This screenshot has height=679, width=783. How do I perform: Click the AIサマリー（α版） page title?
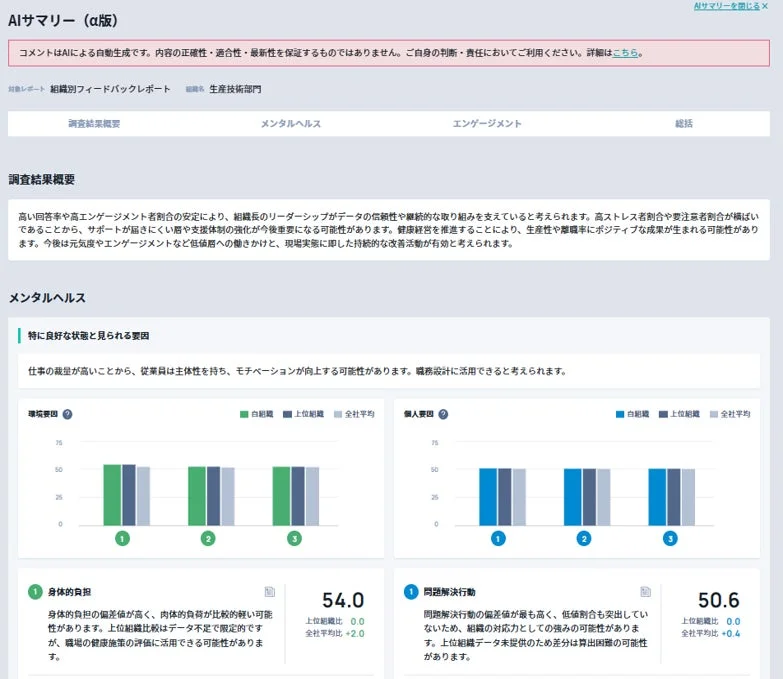(x=63, y=20)
